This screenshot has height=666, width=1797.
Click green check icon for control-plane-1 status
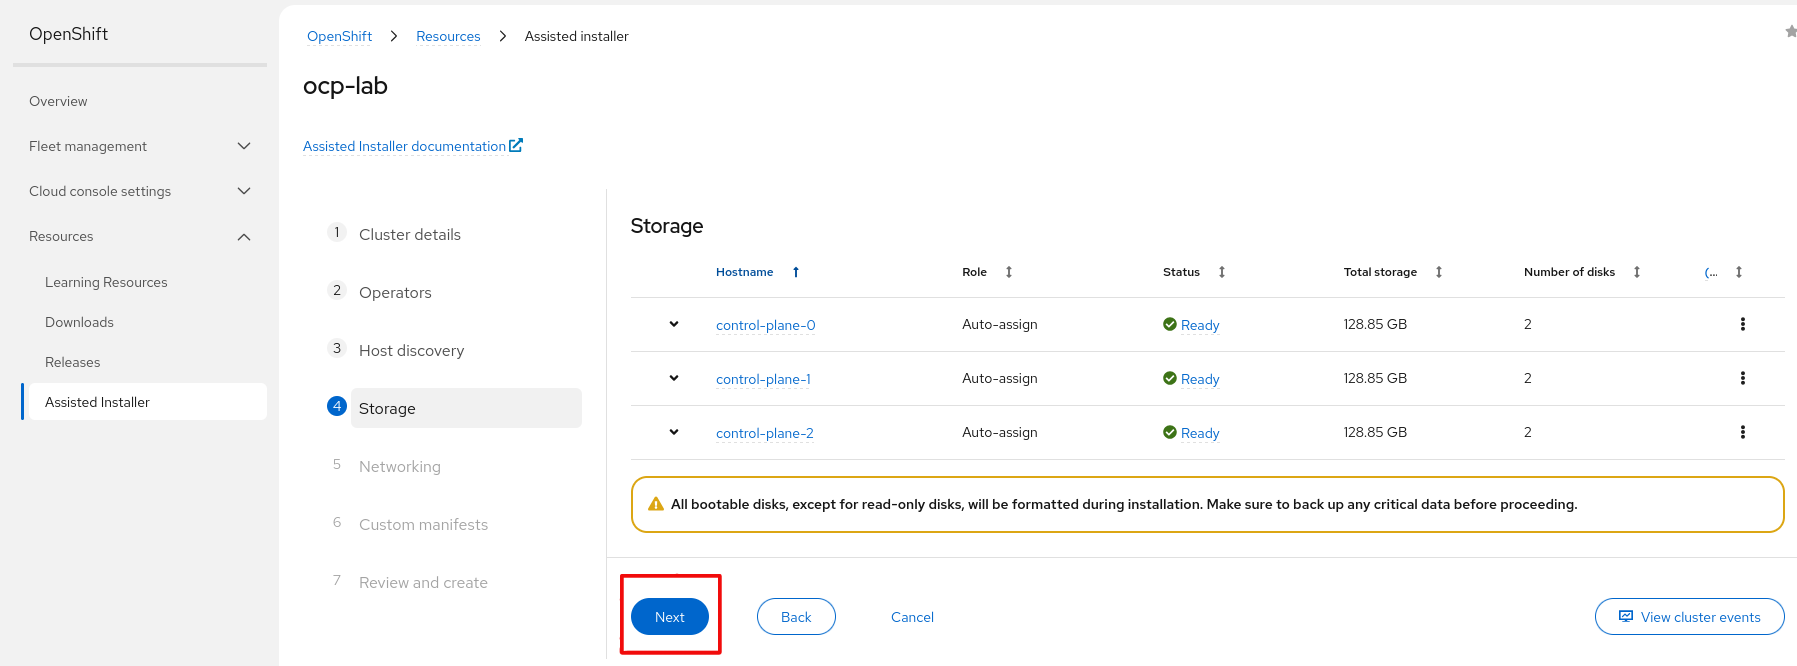pos(1169,378)
